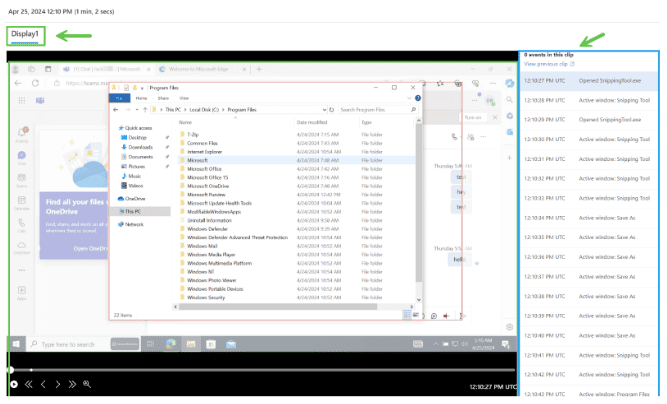Open File Explorer from the taskbar
Viewport: 667px width, 404px height.
pos(191,344)
